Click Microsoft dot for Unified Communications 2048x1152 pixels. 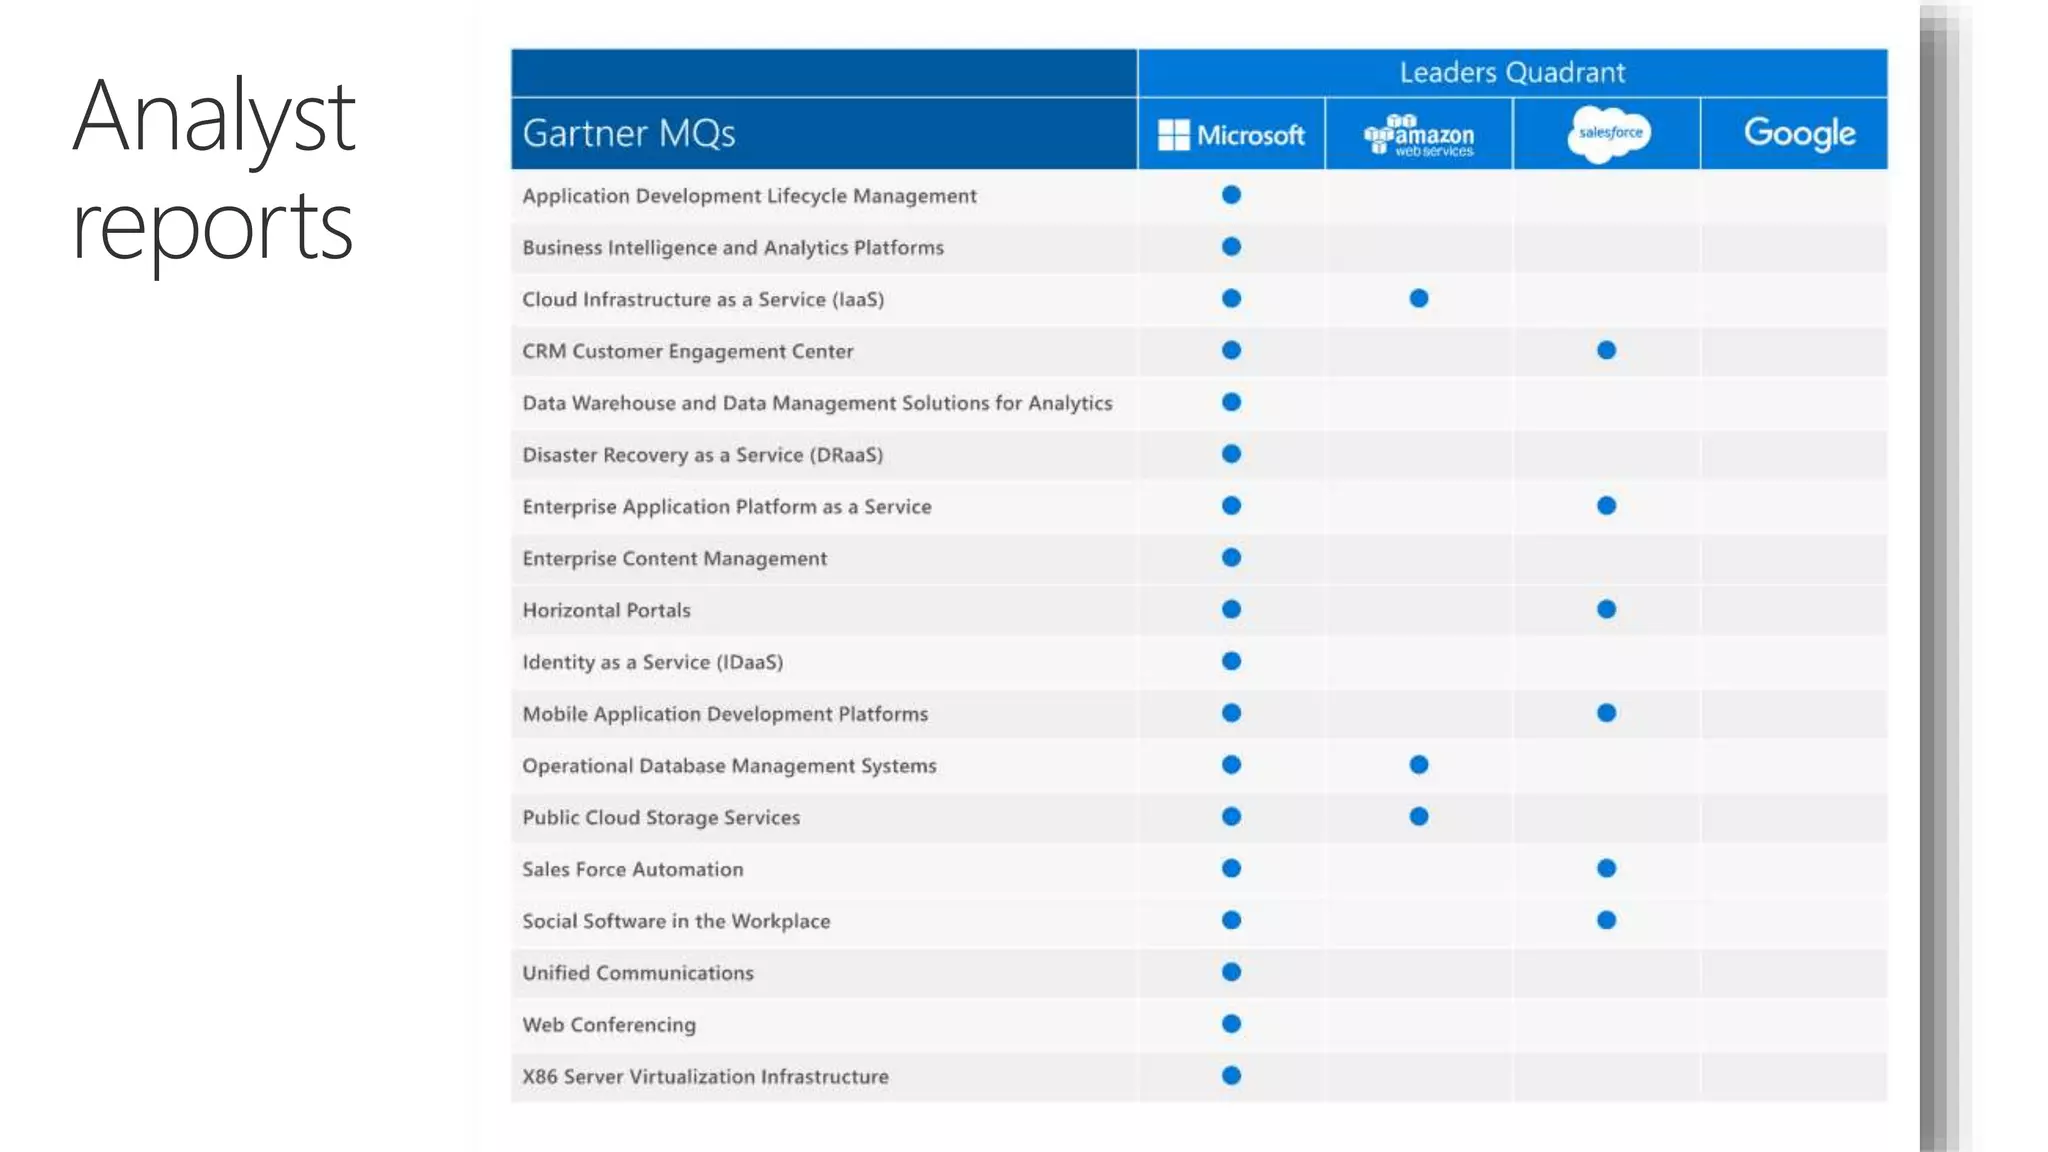coord(1231,972)
